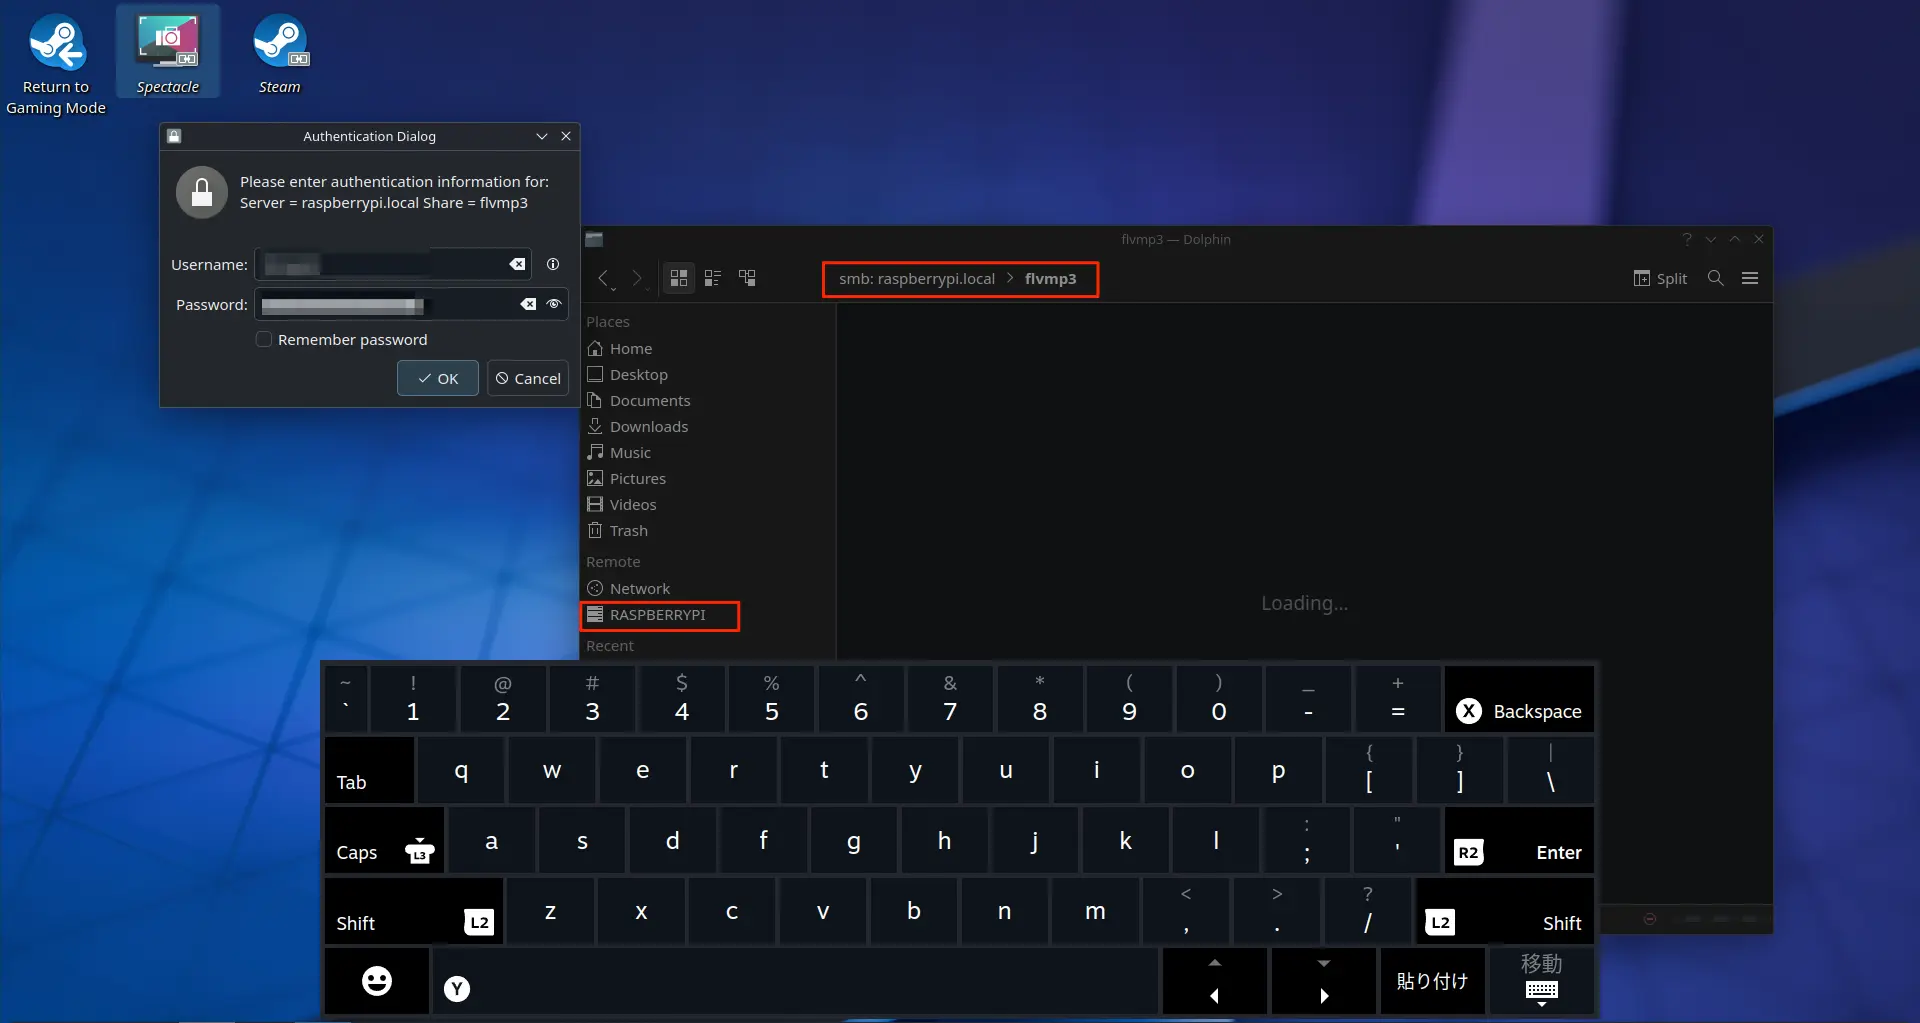Tap the semicolon key
This screenshot has height=1023, width=1920.
(1307, 840)
